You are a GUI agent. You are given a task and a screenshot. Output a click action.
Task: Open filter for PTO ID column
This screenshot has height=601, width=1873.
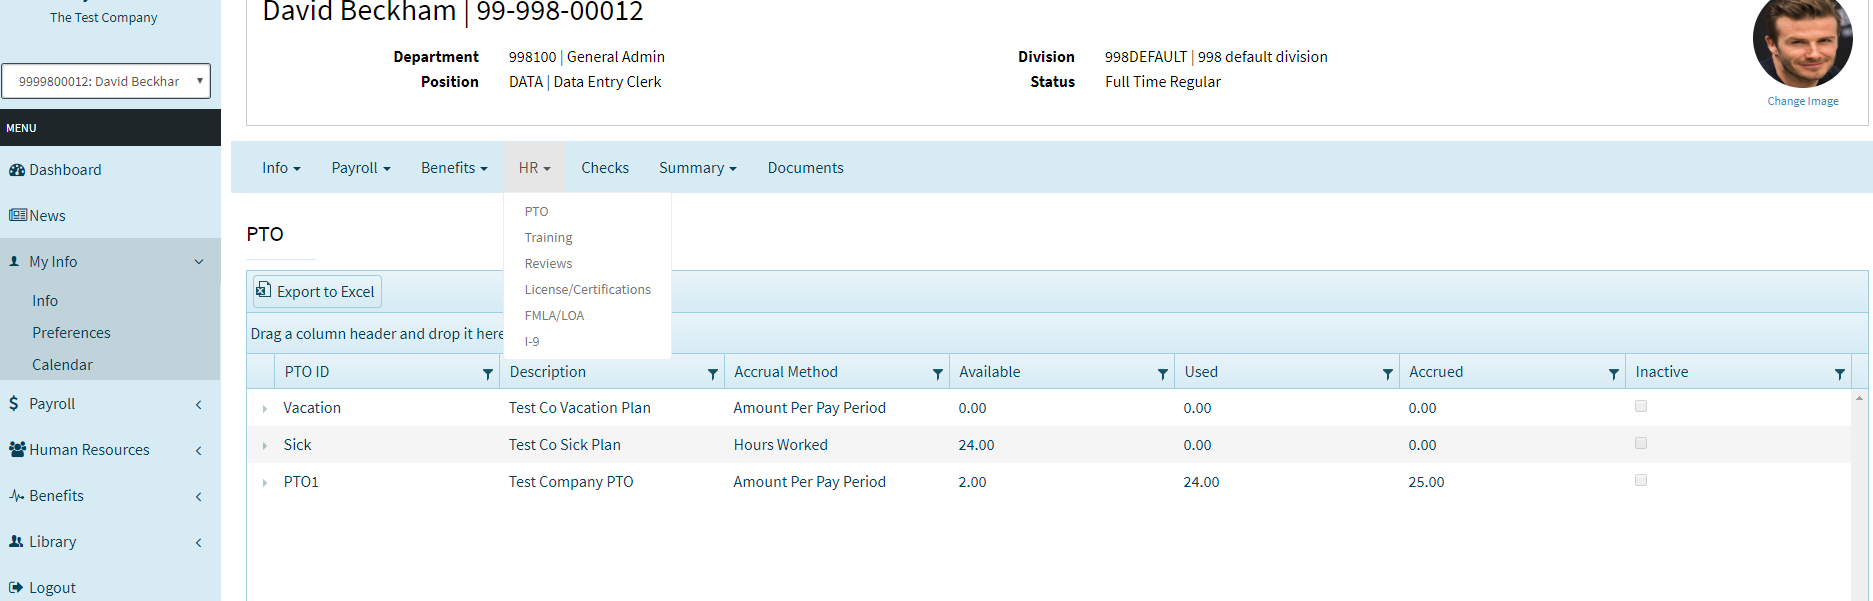[488, 373]
